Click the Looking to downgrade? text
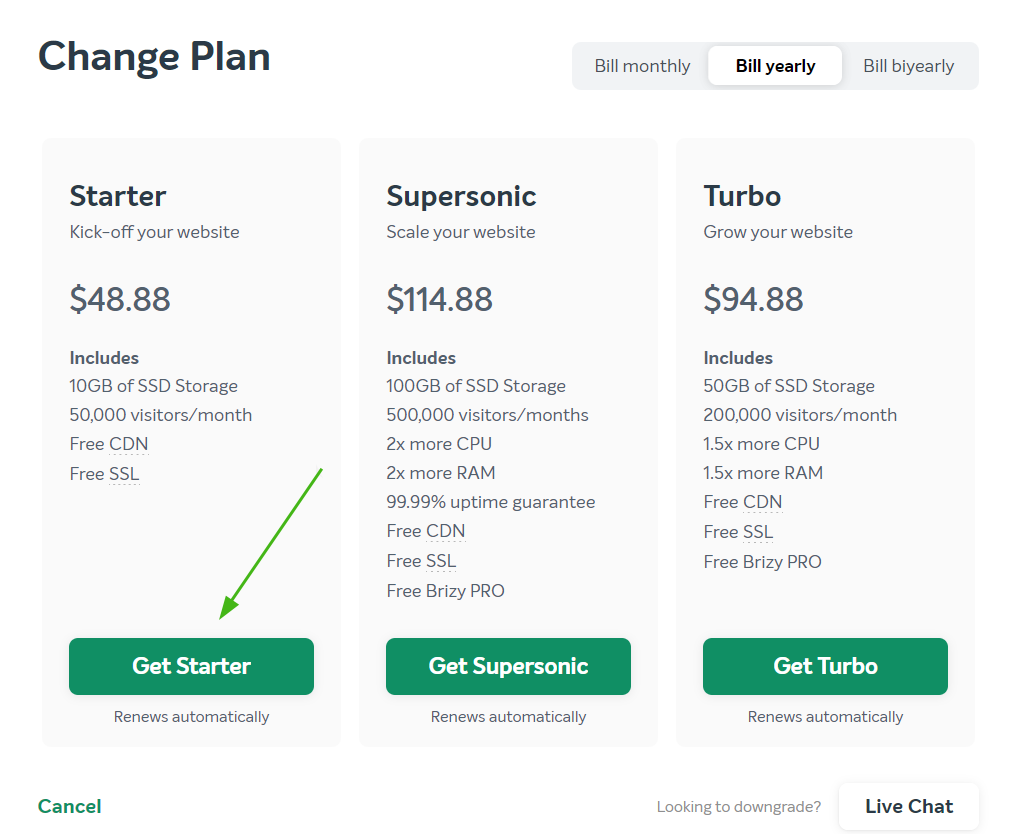 point(739,807)
